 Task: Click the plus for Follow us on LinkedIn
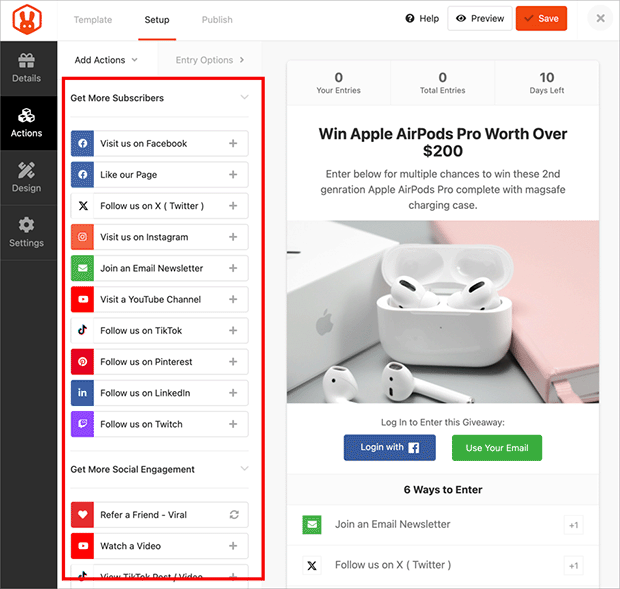233,393
